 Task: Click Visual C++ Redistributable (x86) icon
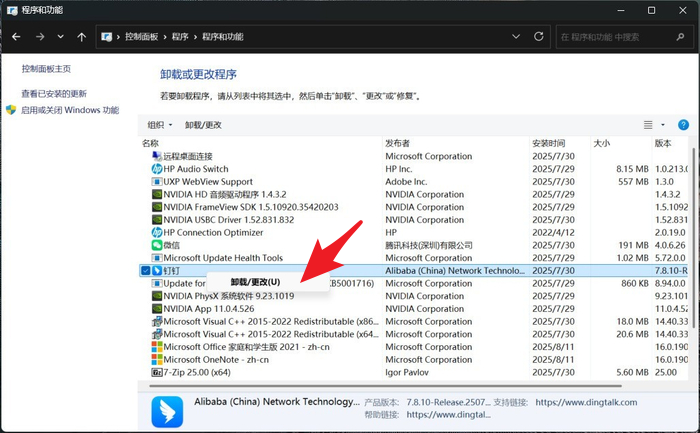coord(157,321)
